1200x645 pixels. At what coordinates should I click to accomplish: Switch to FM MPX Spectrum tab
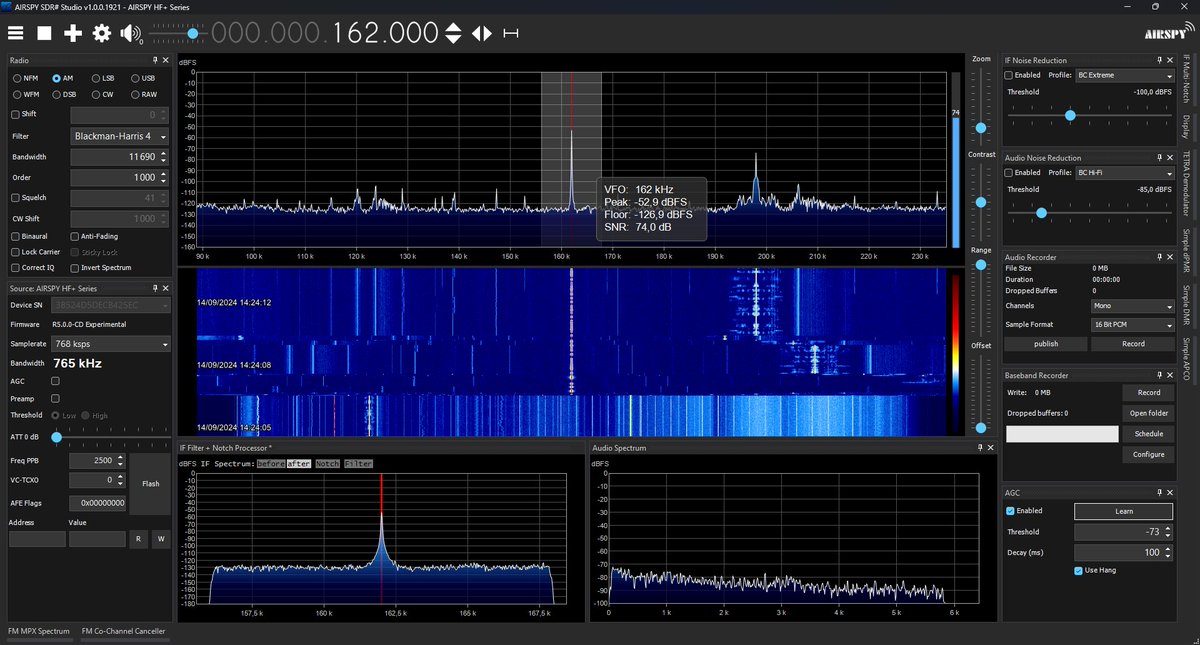coord(39,631)
